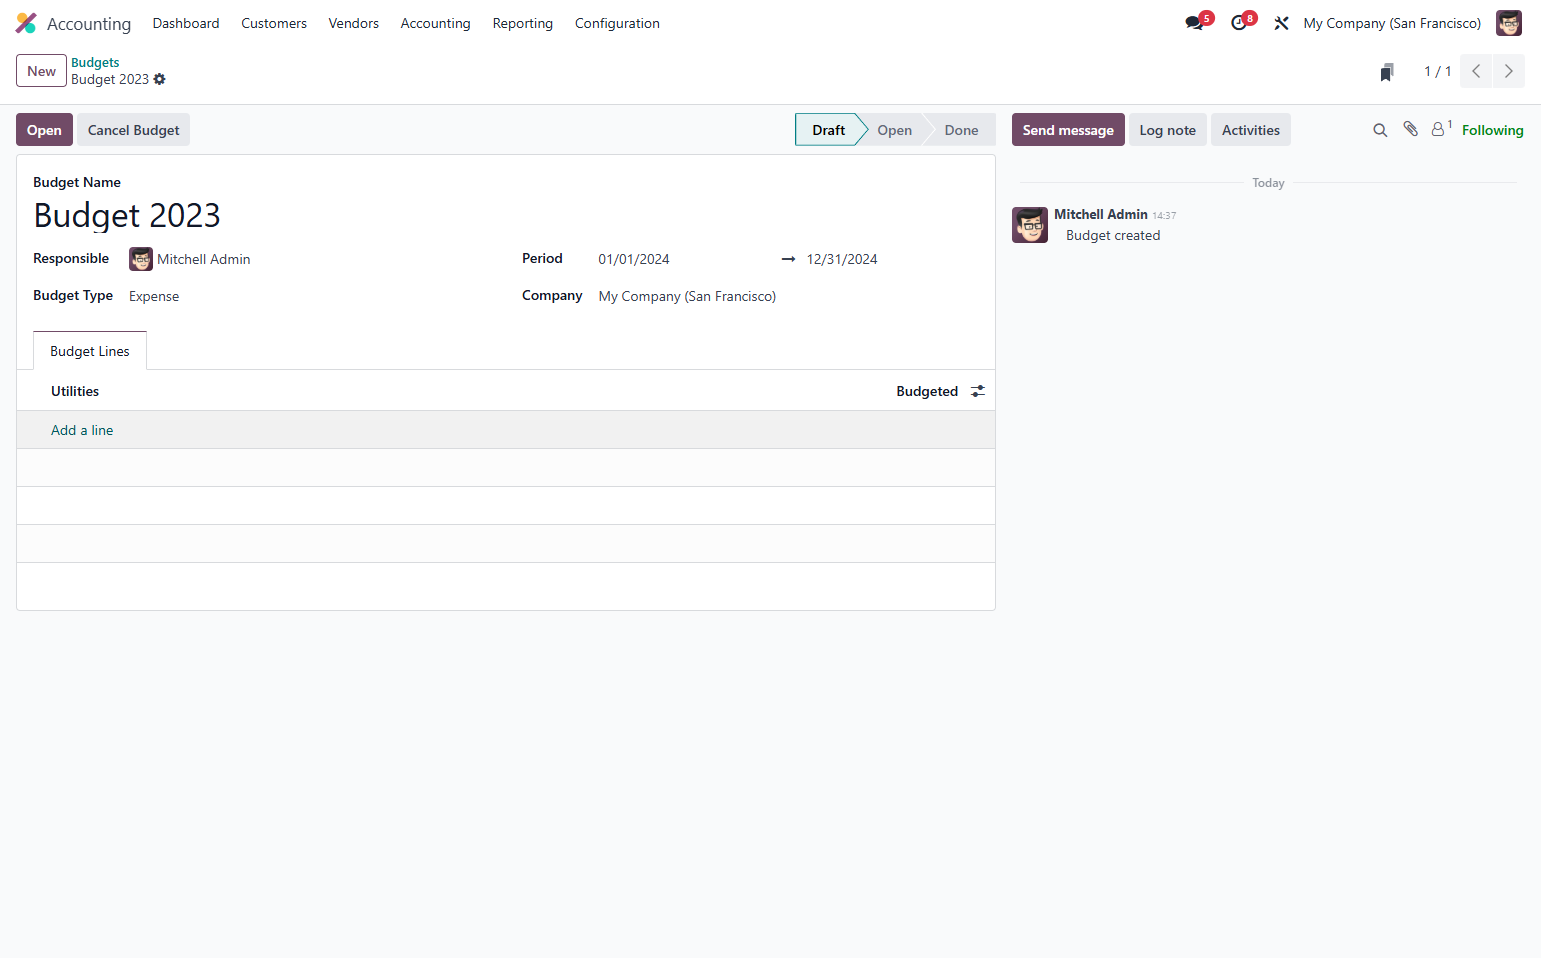Image resolution: width=1541 pixels, height=958 pixels.
Task: Open the discuss messages icon
Action: 1194,23
